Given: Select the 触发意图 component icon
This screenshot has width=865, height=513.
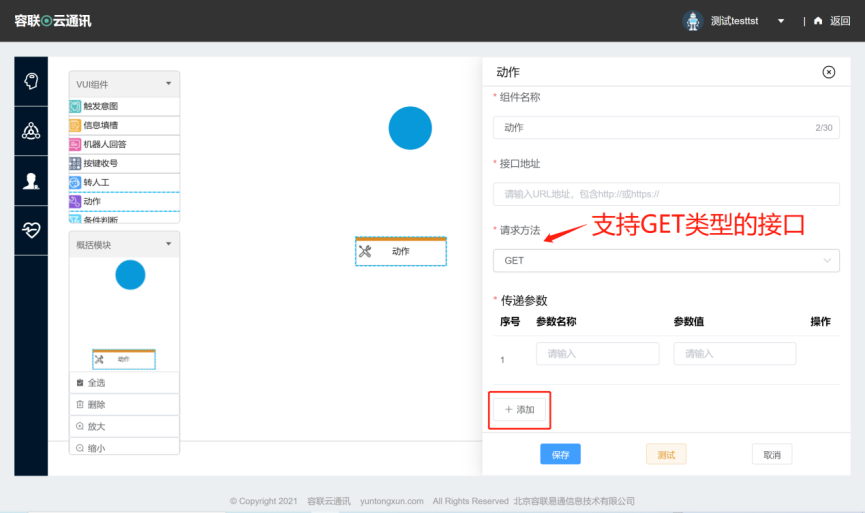Looking at the screenshot, I should [x=75, y=106].
